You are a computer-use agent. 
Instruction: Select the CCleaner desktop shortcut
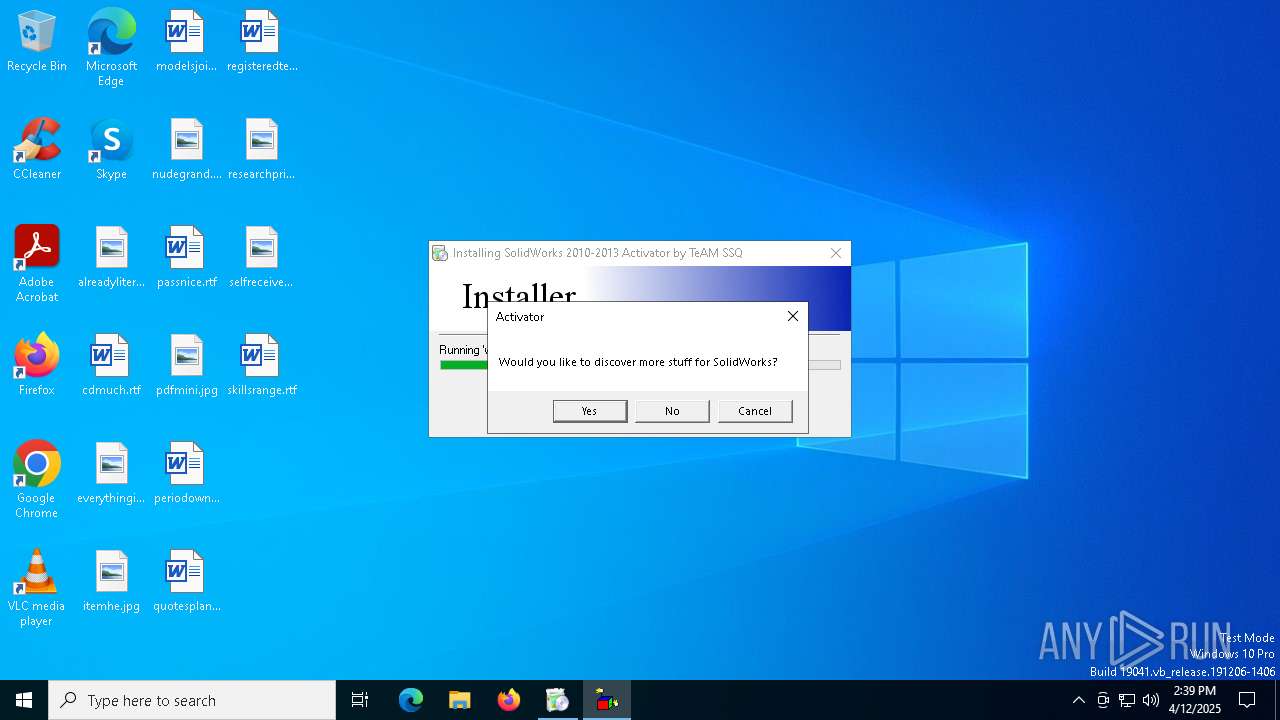pos(37,150)
